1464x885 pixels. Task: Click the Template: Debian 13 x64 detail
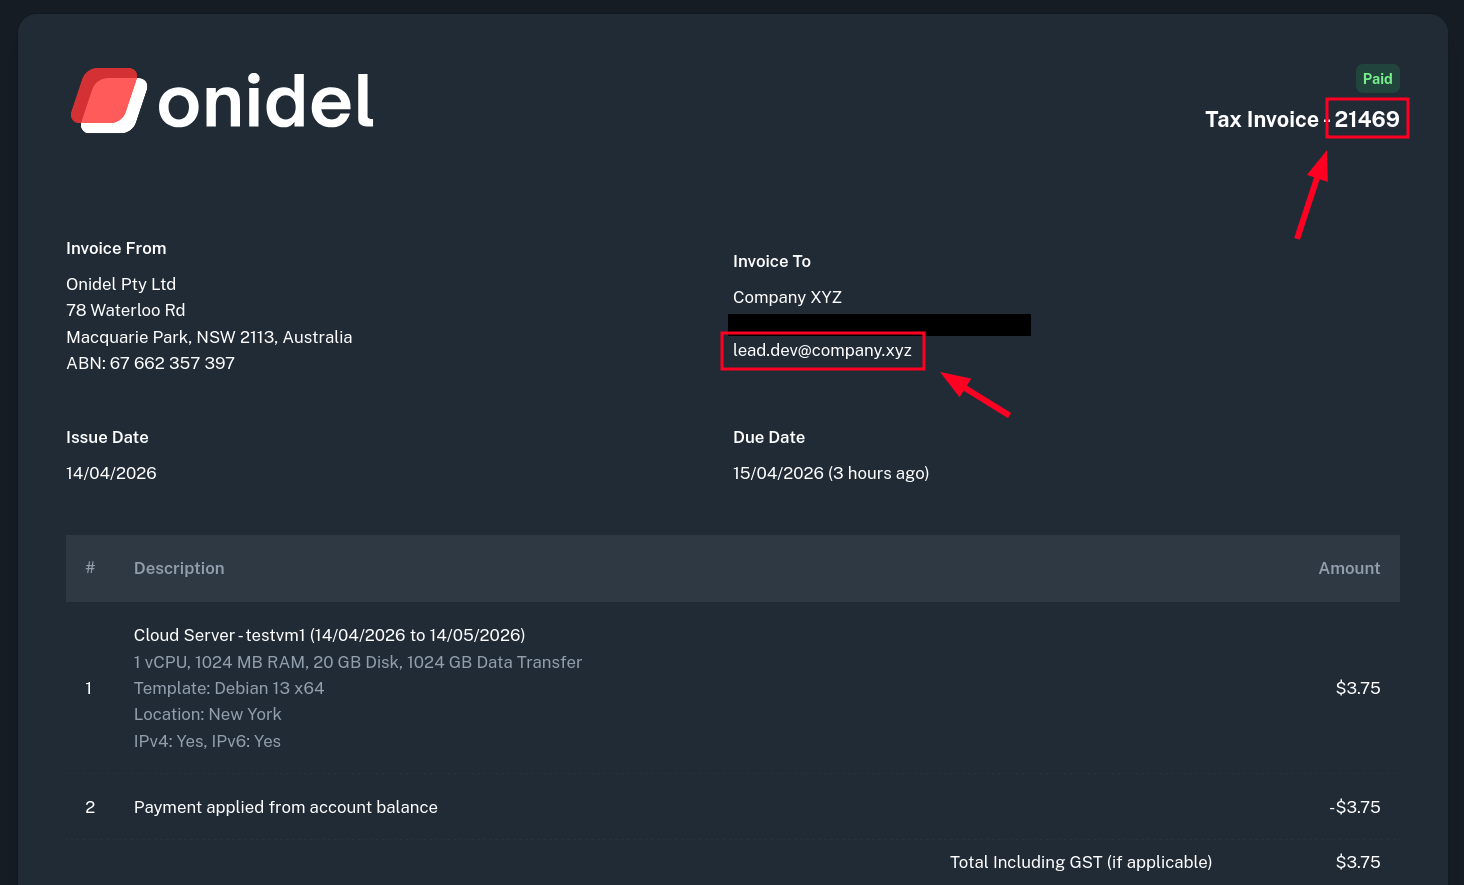[229, 689]
